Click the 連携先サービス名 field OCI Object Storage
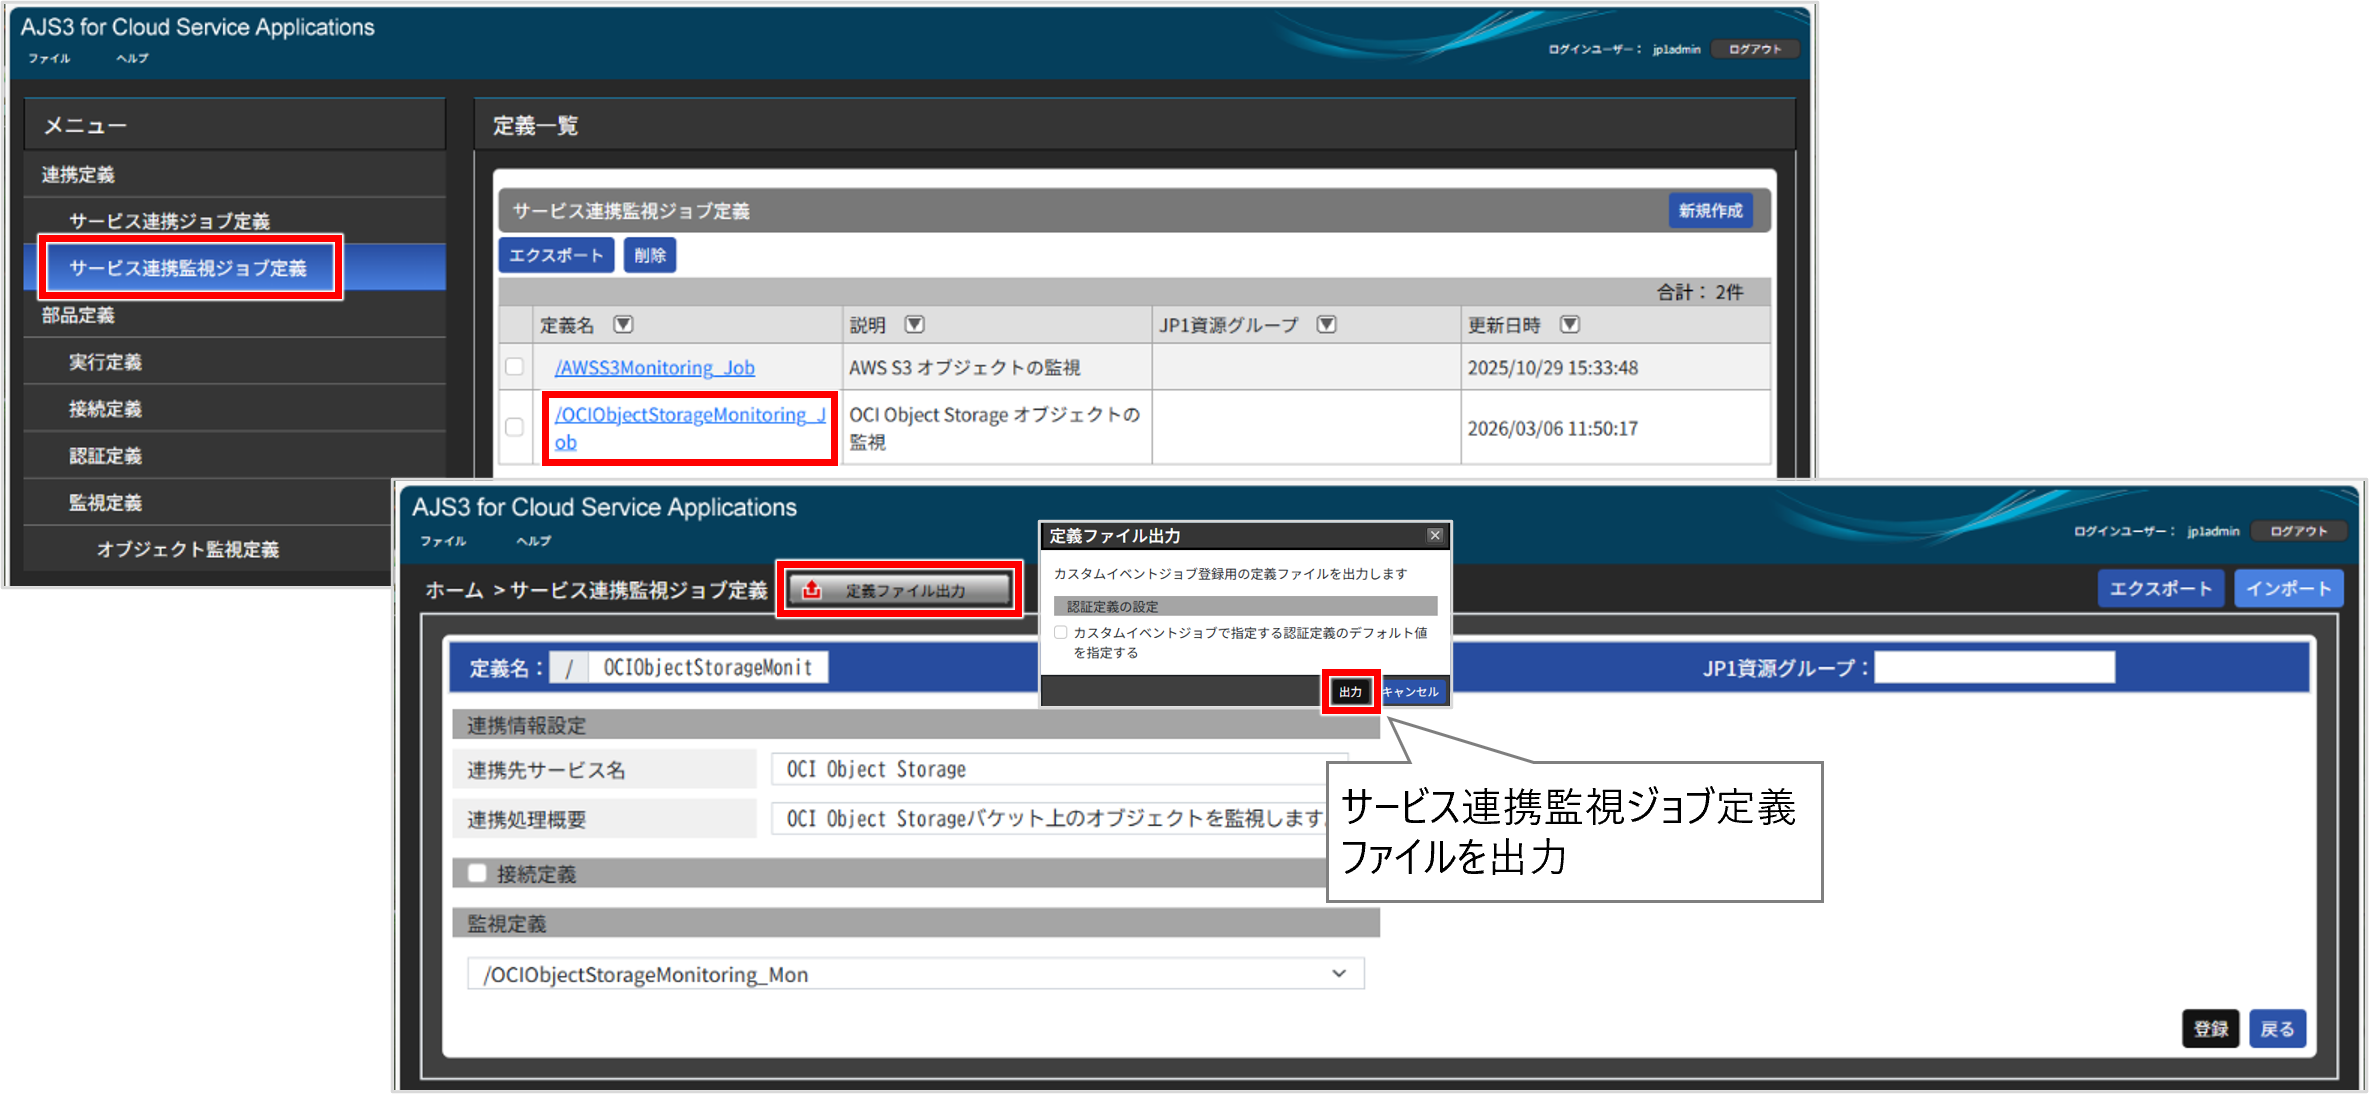This screenshot has width=2369, height=1094. coord(1060,769)
